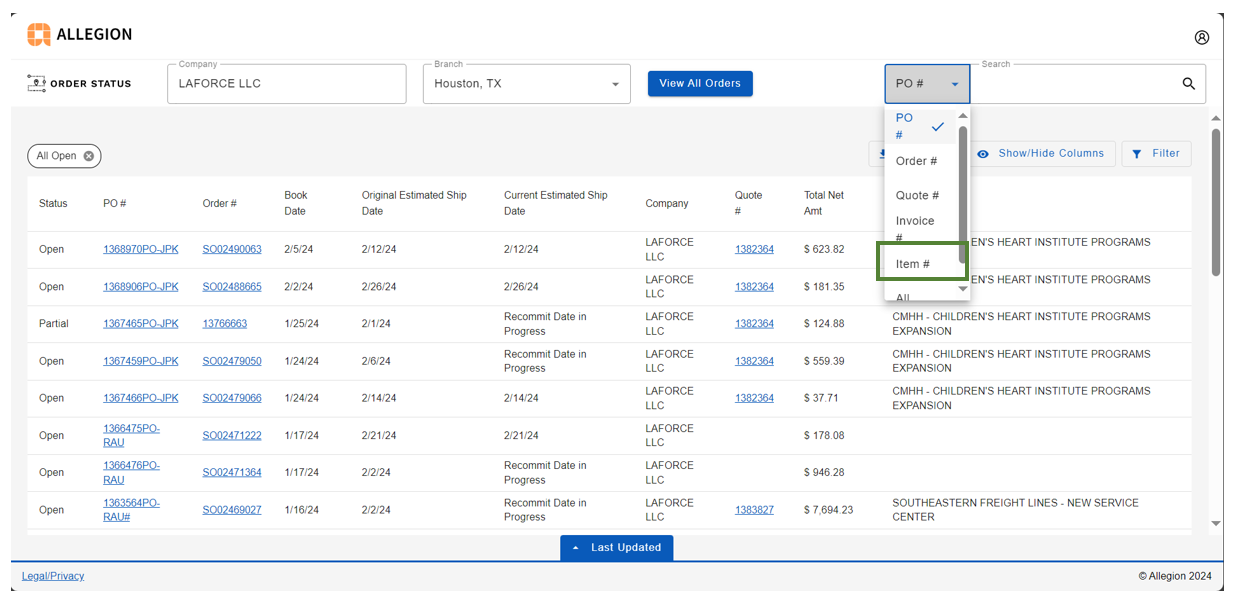Choose Item # from the search options

pos(920,264)
